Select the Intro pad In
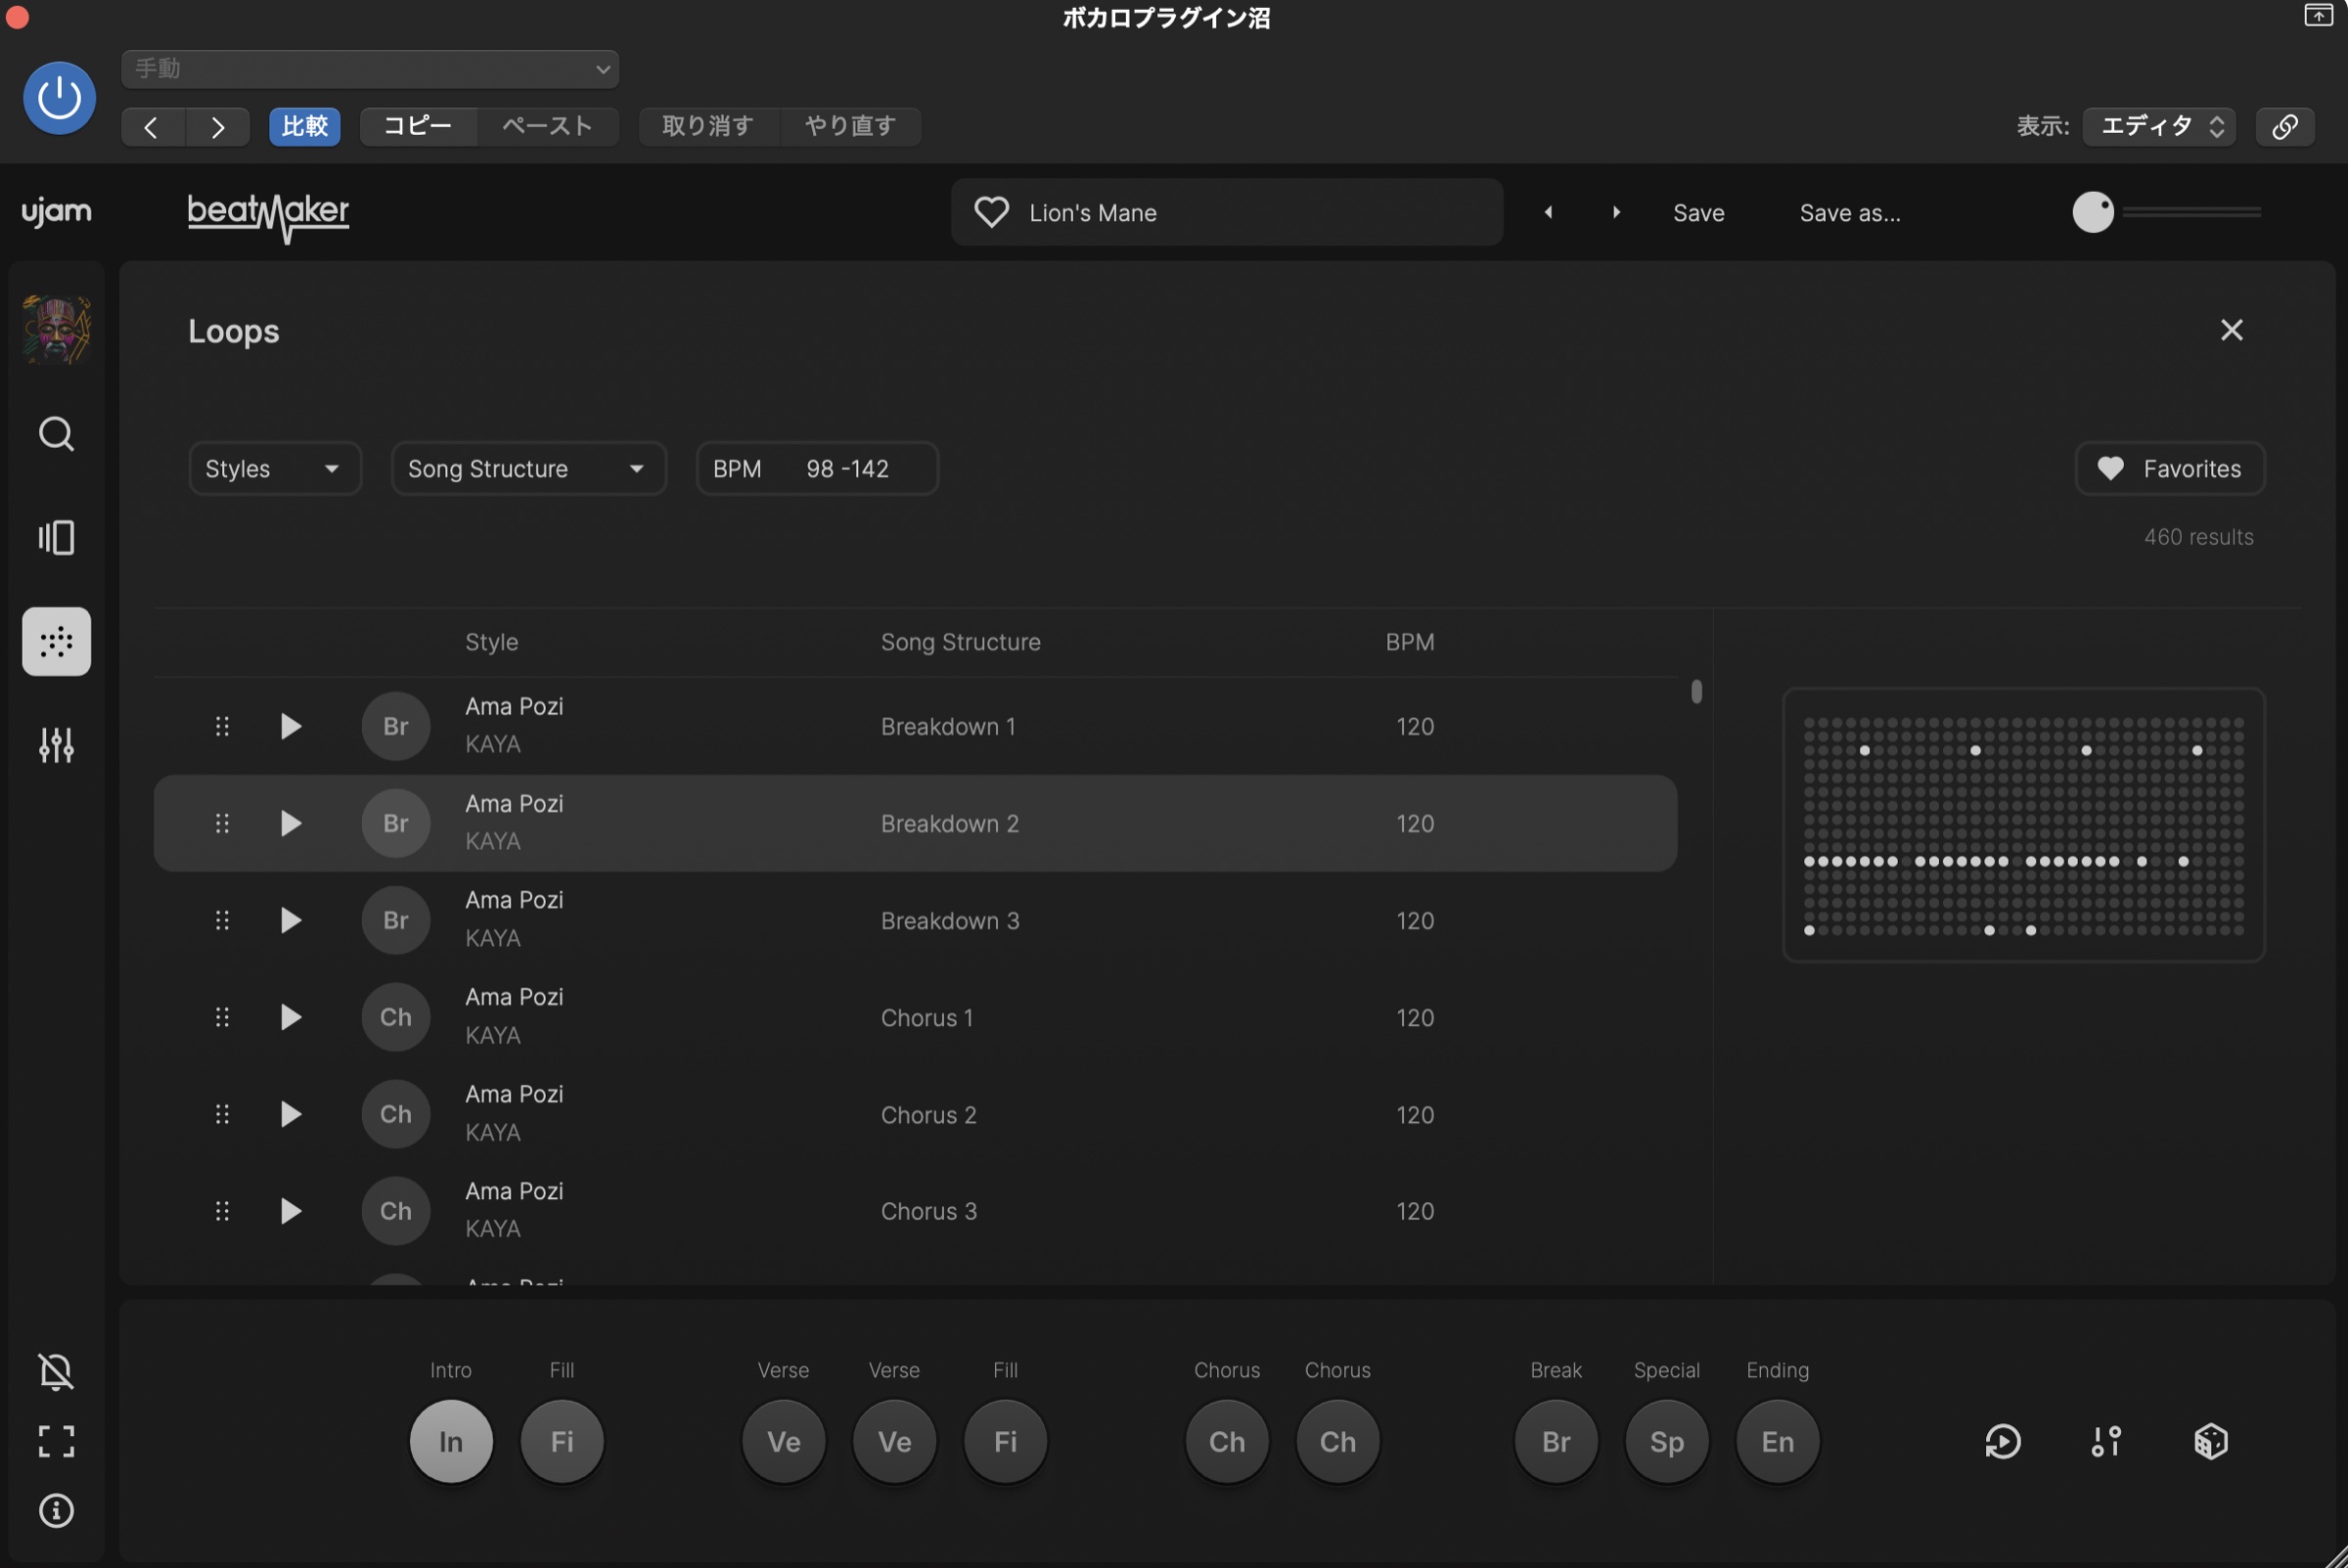The image size is (2348, 1568). (451, 1442)
